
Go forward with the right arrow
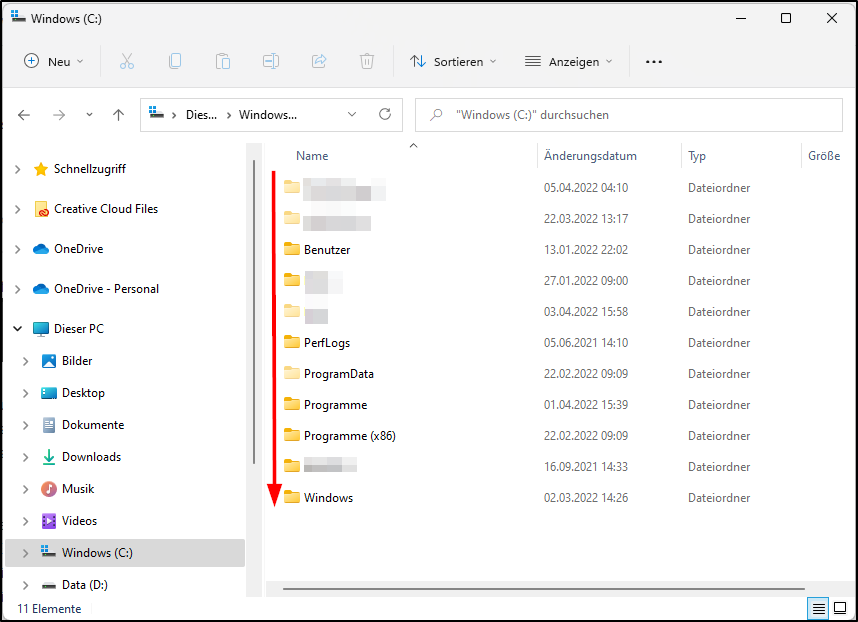click(x=59, y=115)
